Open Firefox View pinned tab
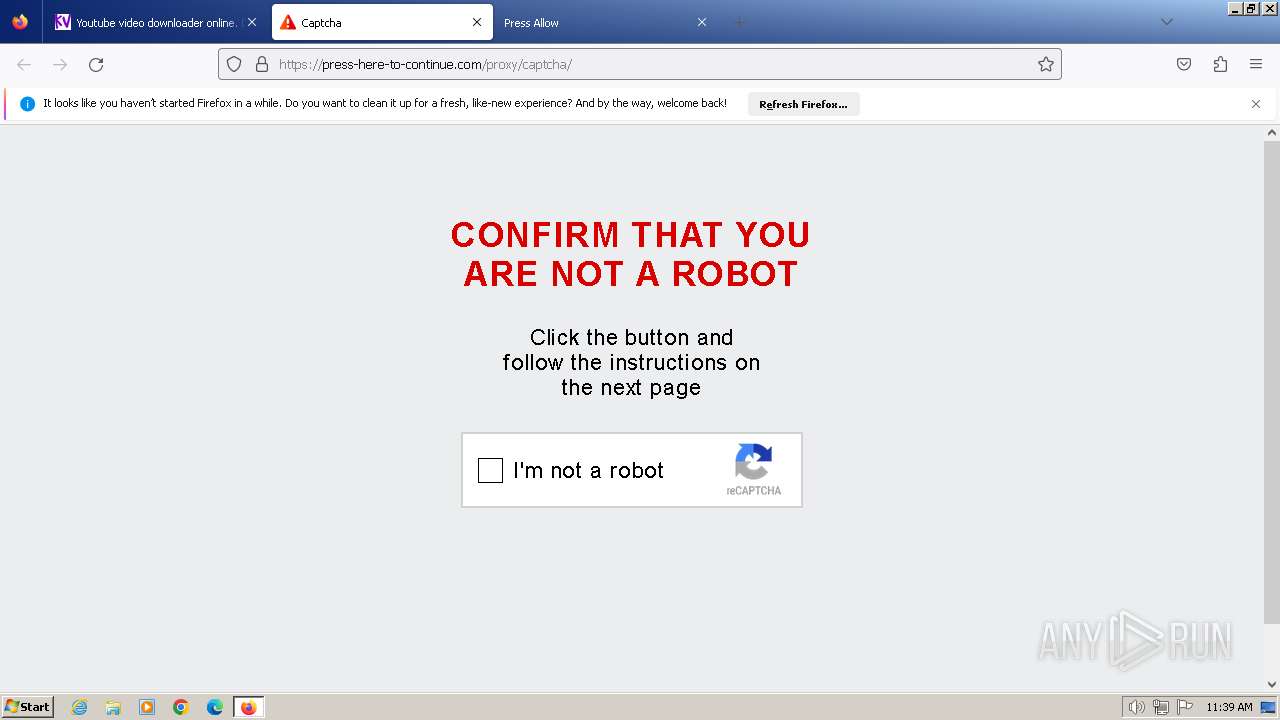Viewport: 1280px width, 720px height. tap(20, 22)
